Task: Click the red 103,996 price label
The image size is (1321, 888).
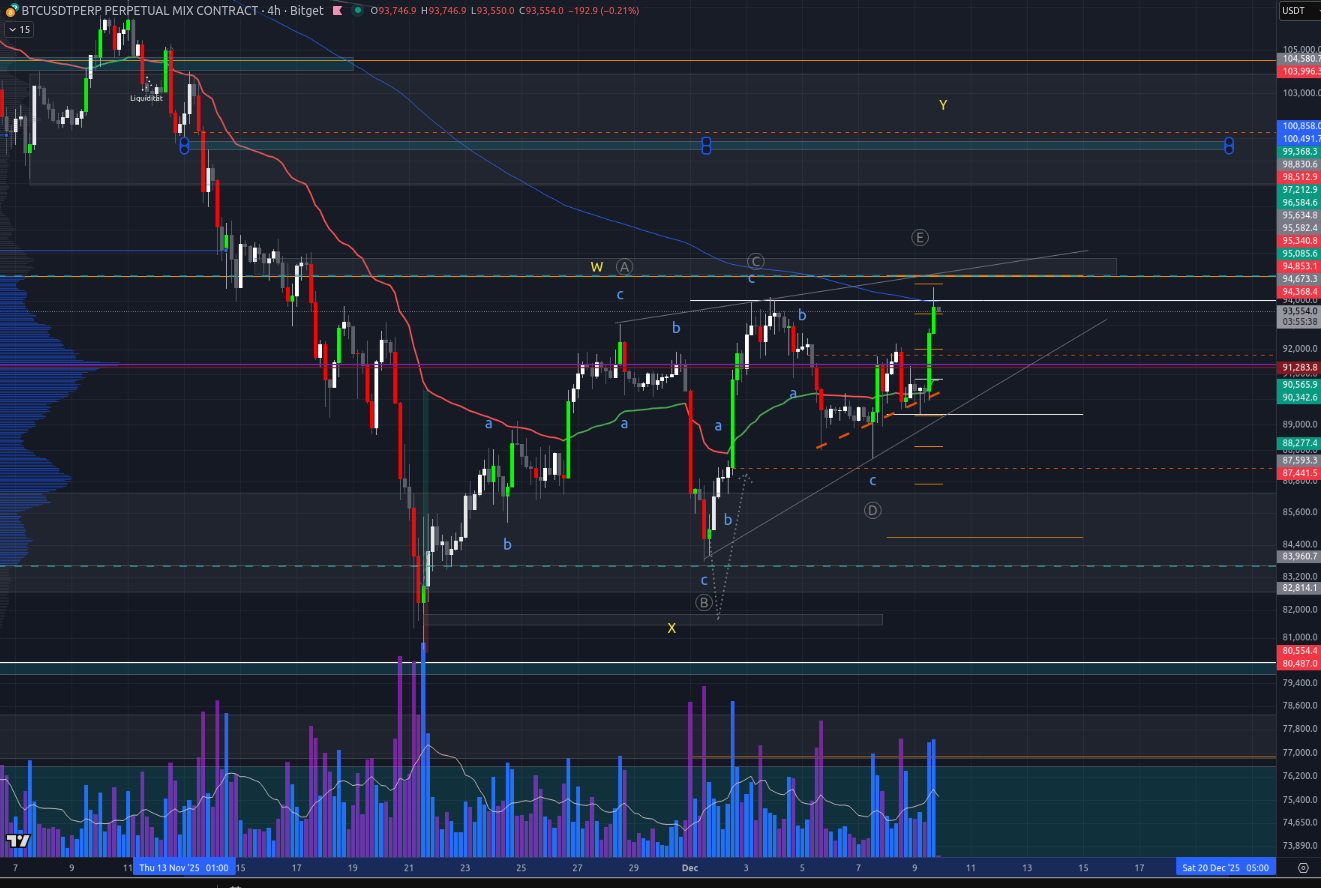Action: click(1299, 71)
